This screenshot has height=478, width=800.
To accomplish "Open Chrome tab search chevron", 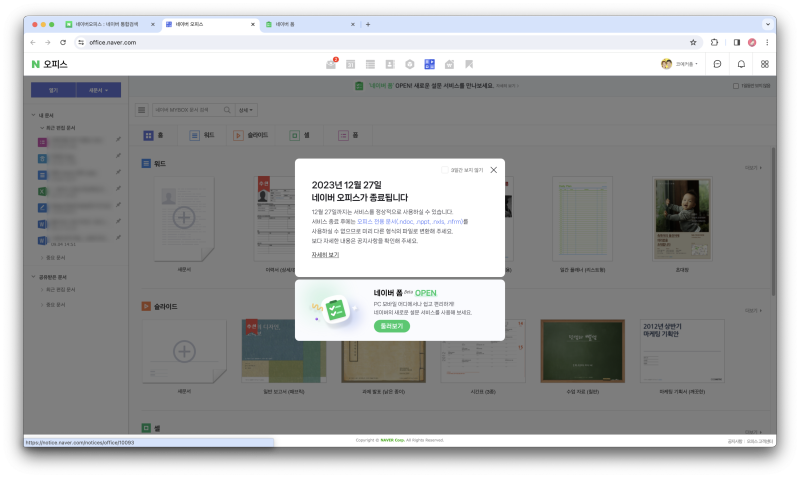I will [767, 24].
